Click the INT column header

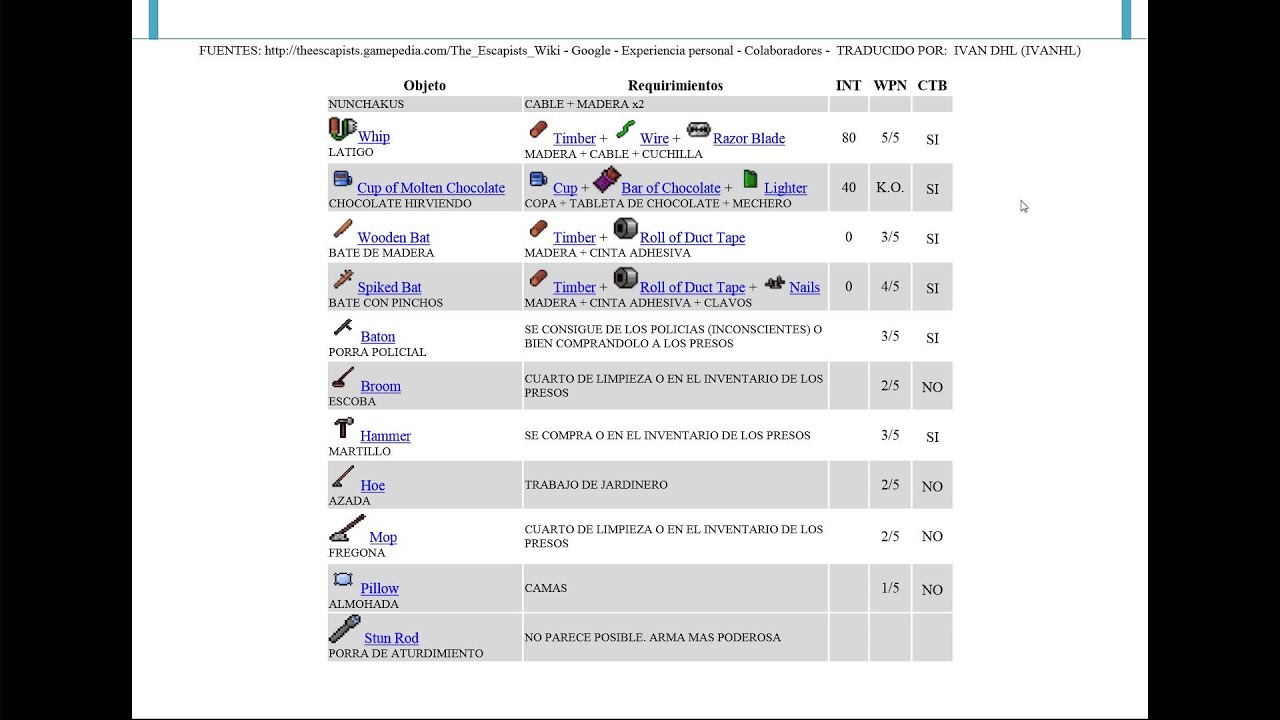pos(848,86)
